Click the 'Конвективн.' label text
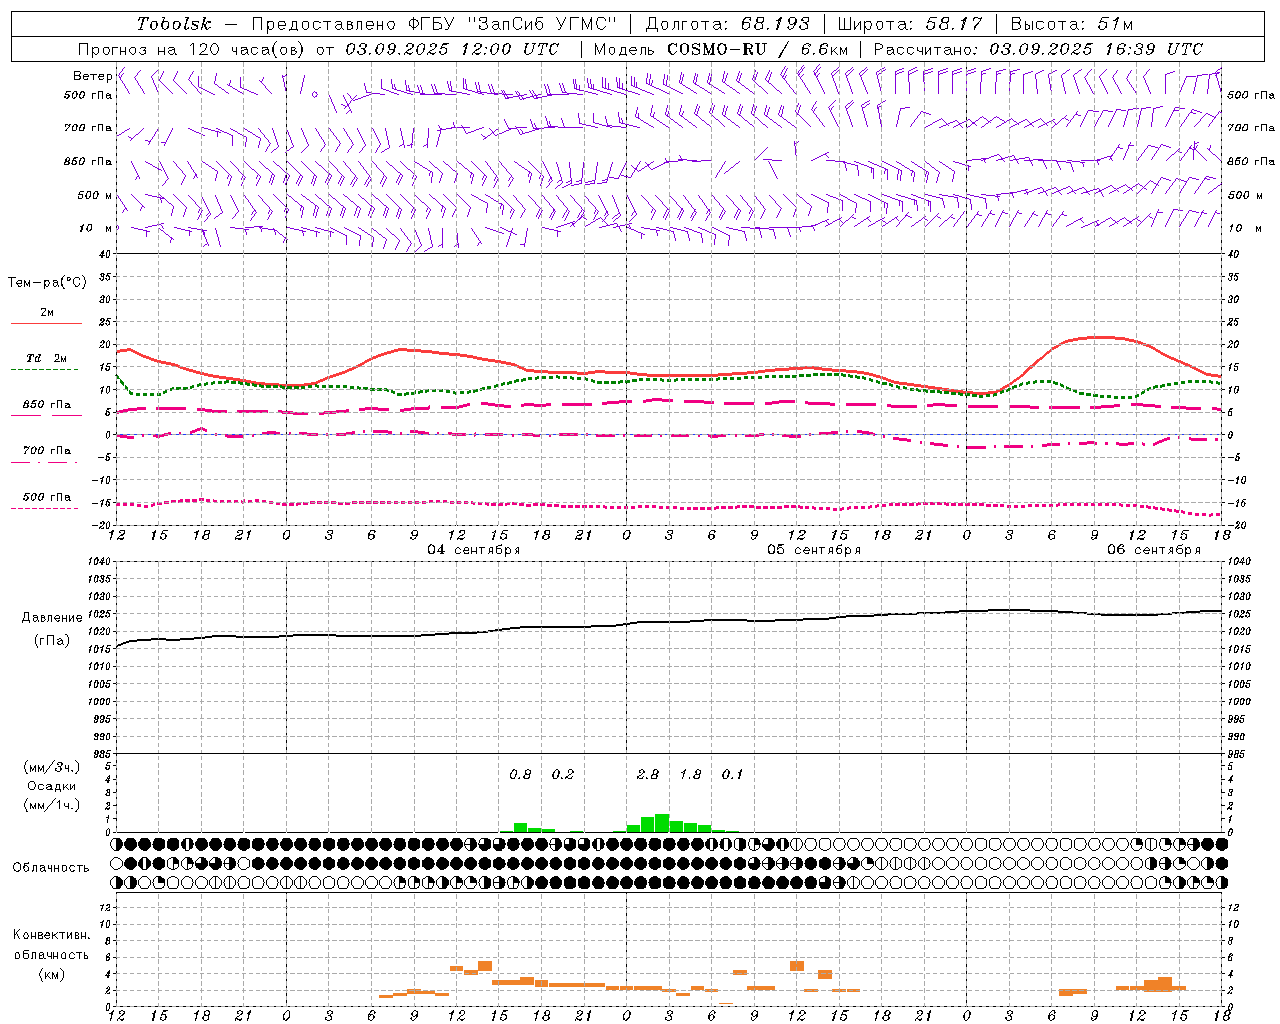 point(51,935)
